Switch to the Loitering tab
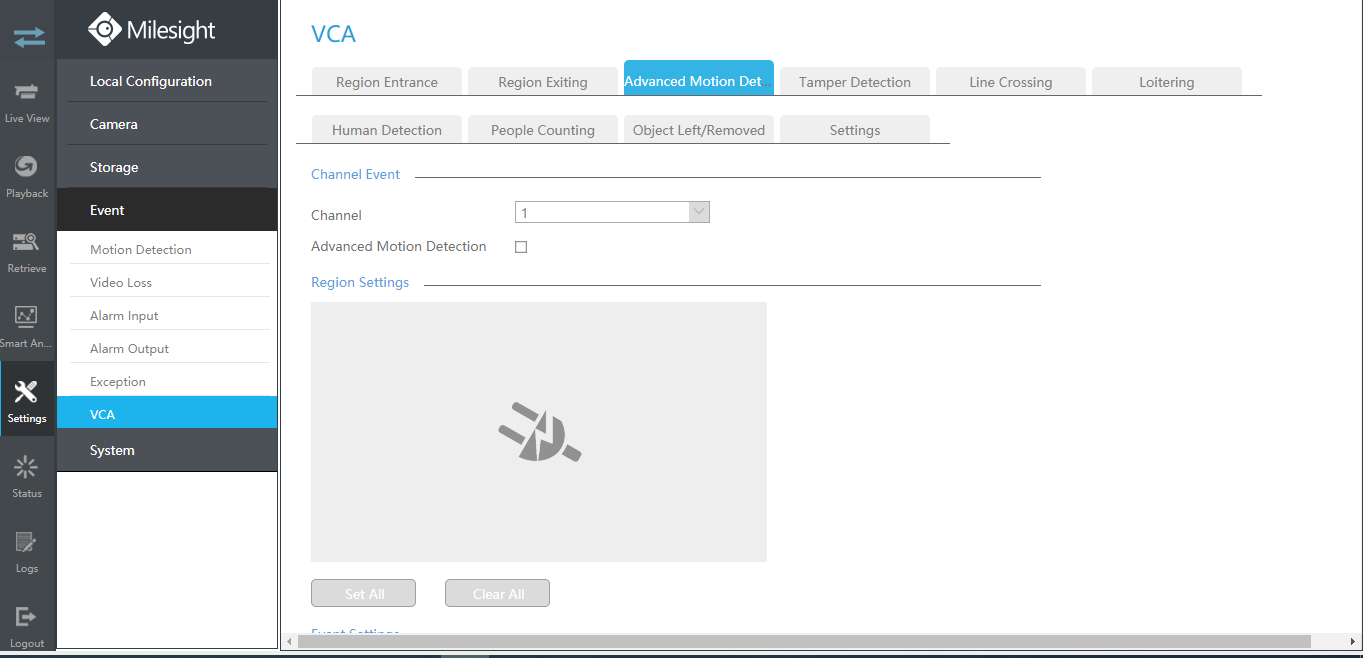 coord(1167,82)
